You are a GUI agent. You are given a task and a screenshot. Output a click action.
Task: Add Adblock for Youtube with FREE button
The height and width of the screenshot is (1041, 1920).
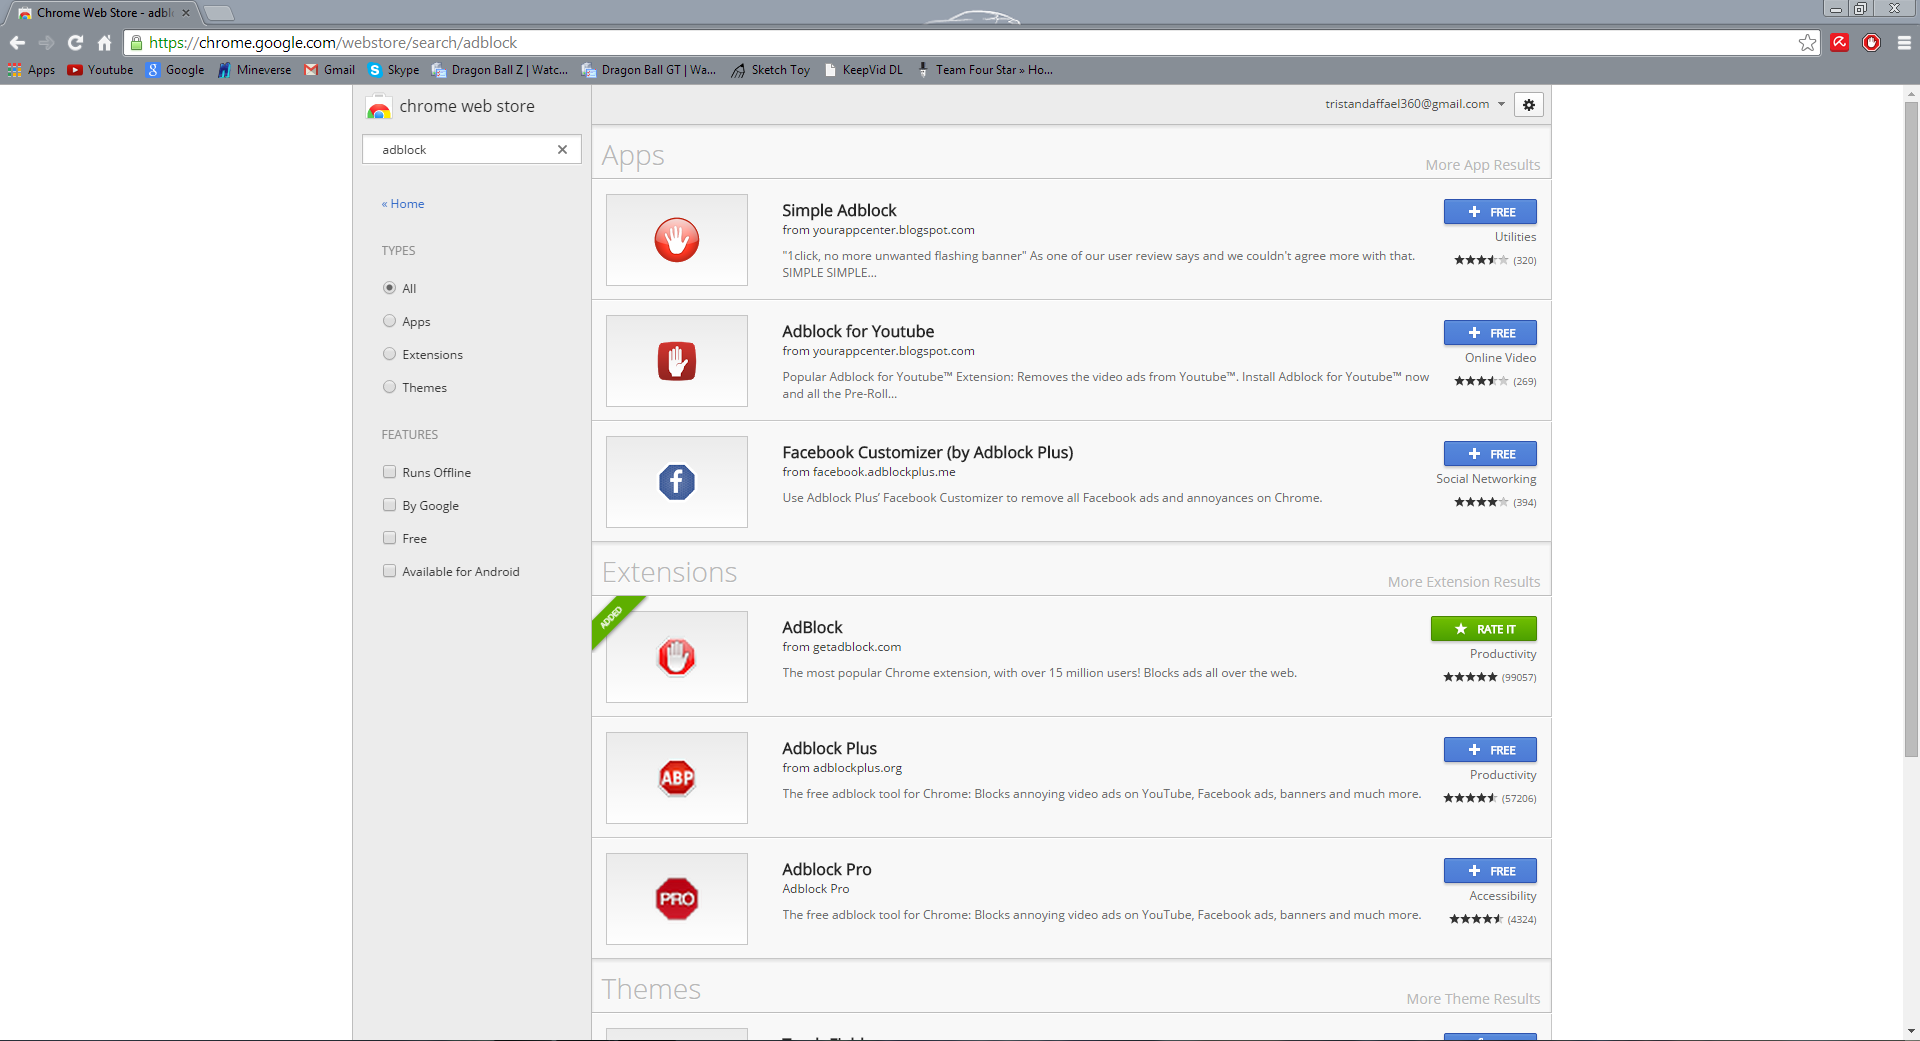[1490, 333]
